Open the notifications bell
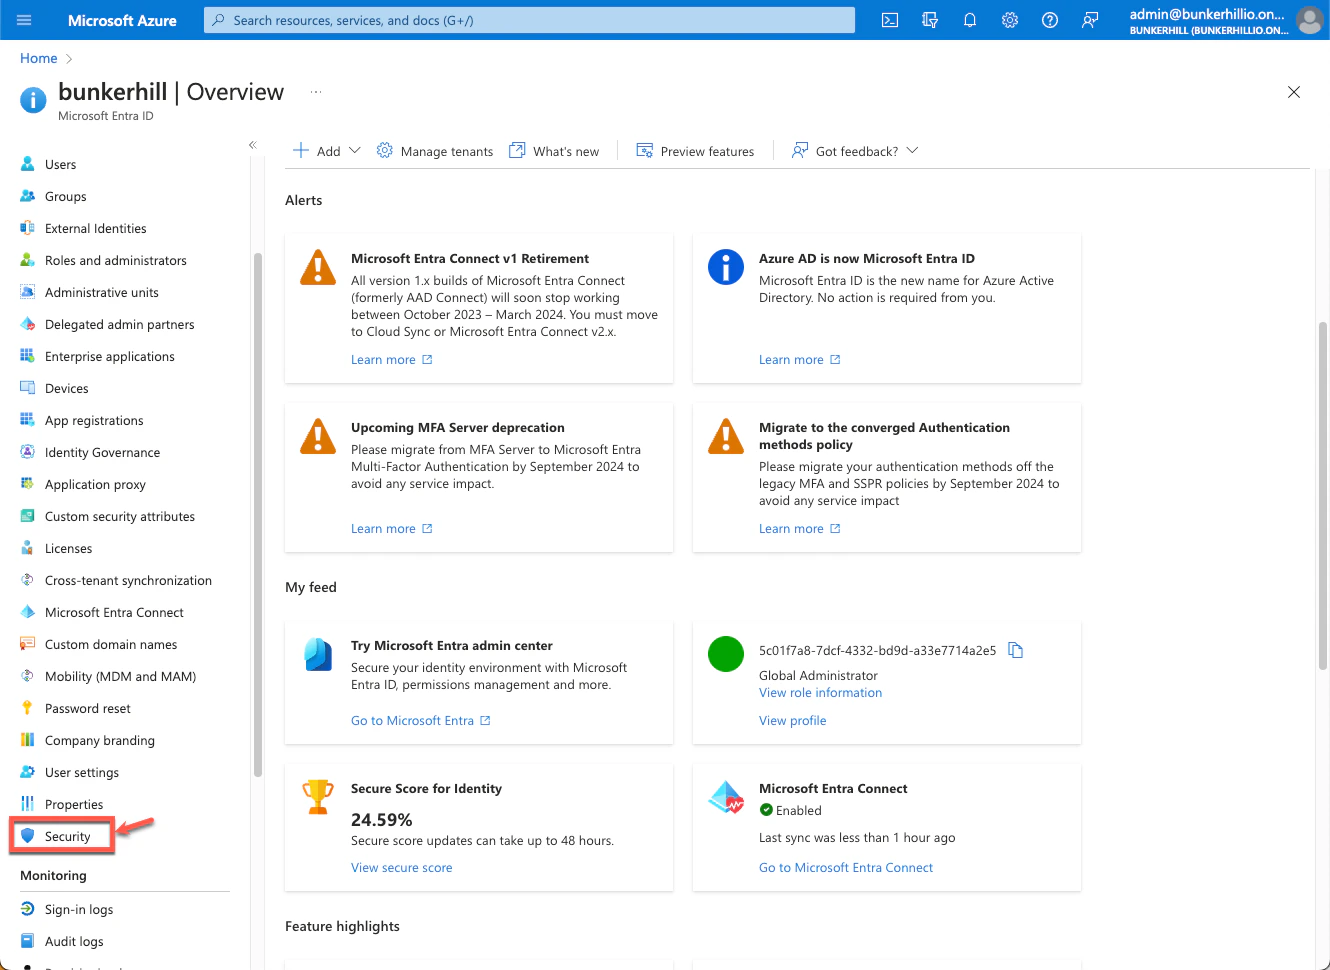The image size is (1330, 970). click(x=970, y=20)
